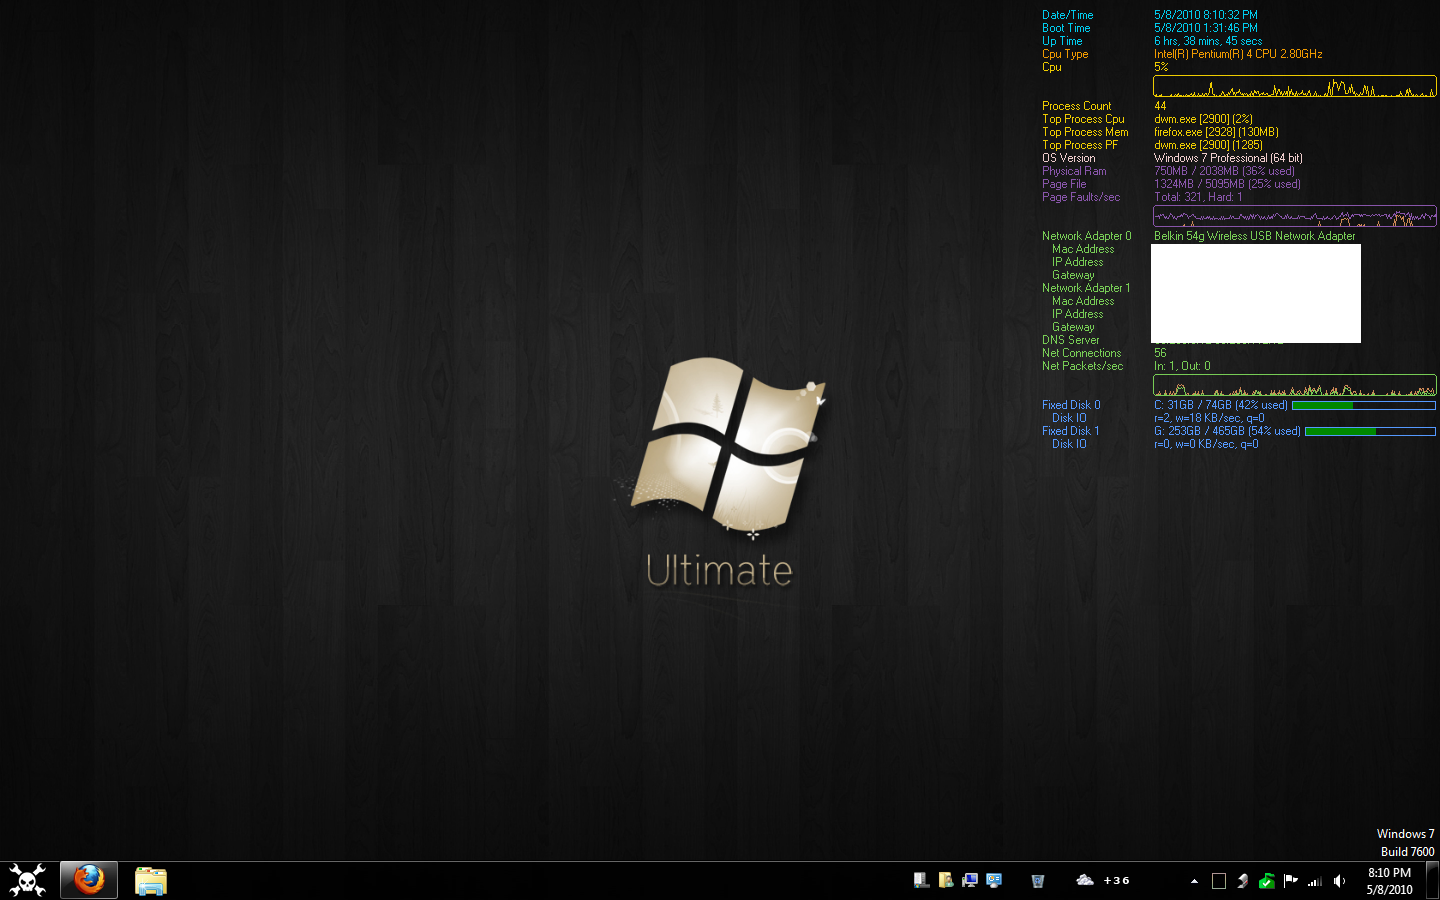Click the 'Fixed Disk 1' label
1440x900 pixels.
pyautogui.click(x=1070, y=431)
